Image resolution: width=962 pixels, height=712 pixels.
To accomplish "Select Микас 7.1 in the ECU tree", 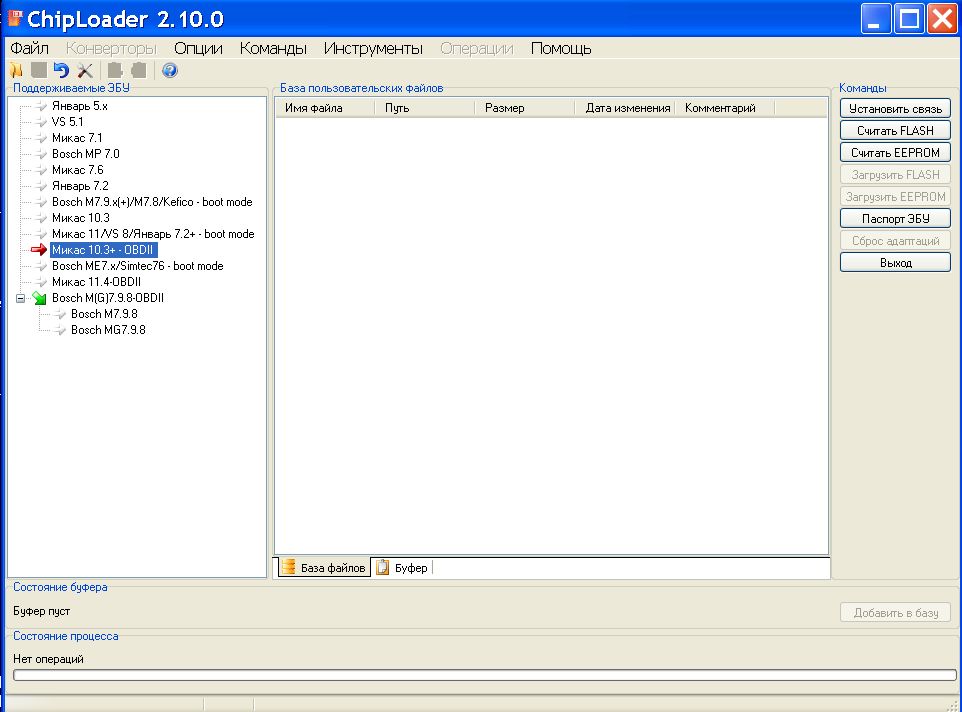I will click(x=77, y=138).
